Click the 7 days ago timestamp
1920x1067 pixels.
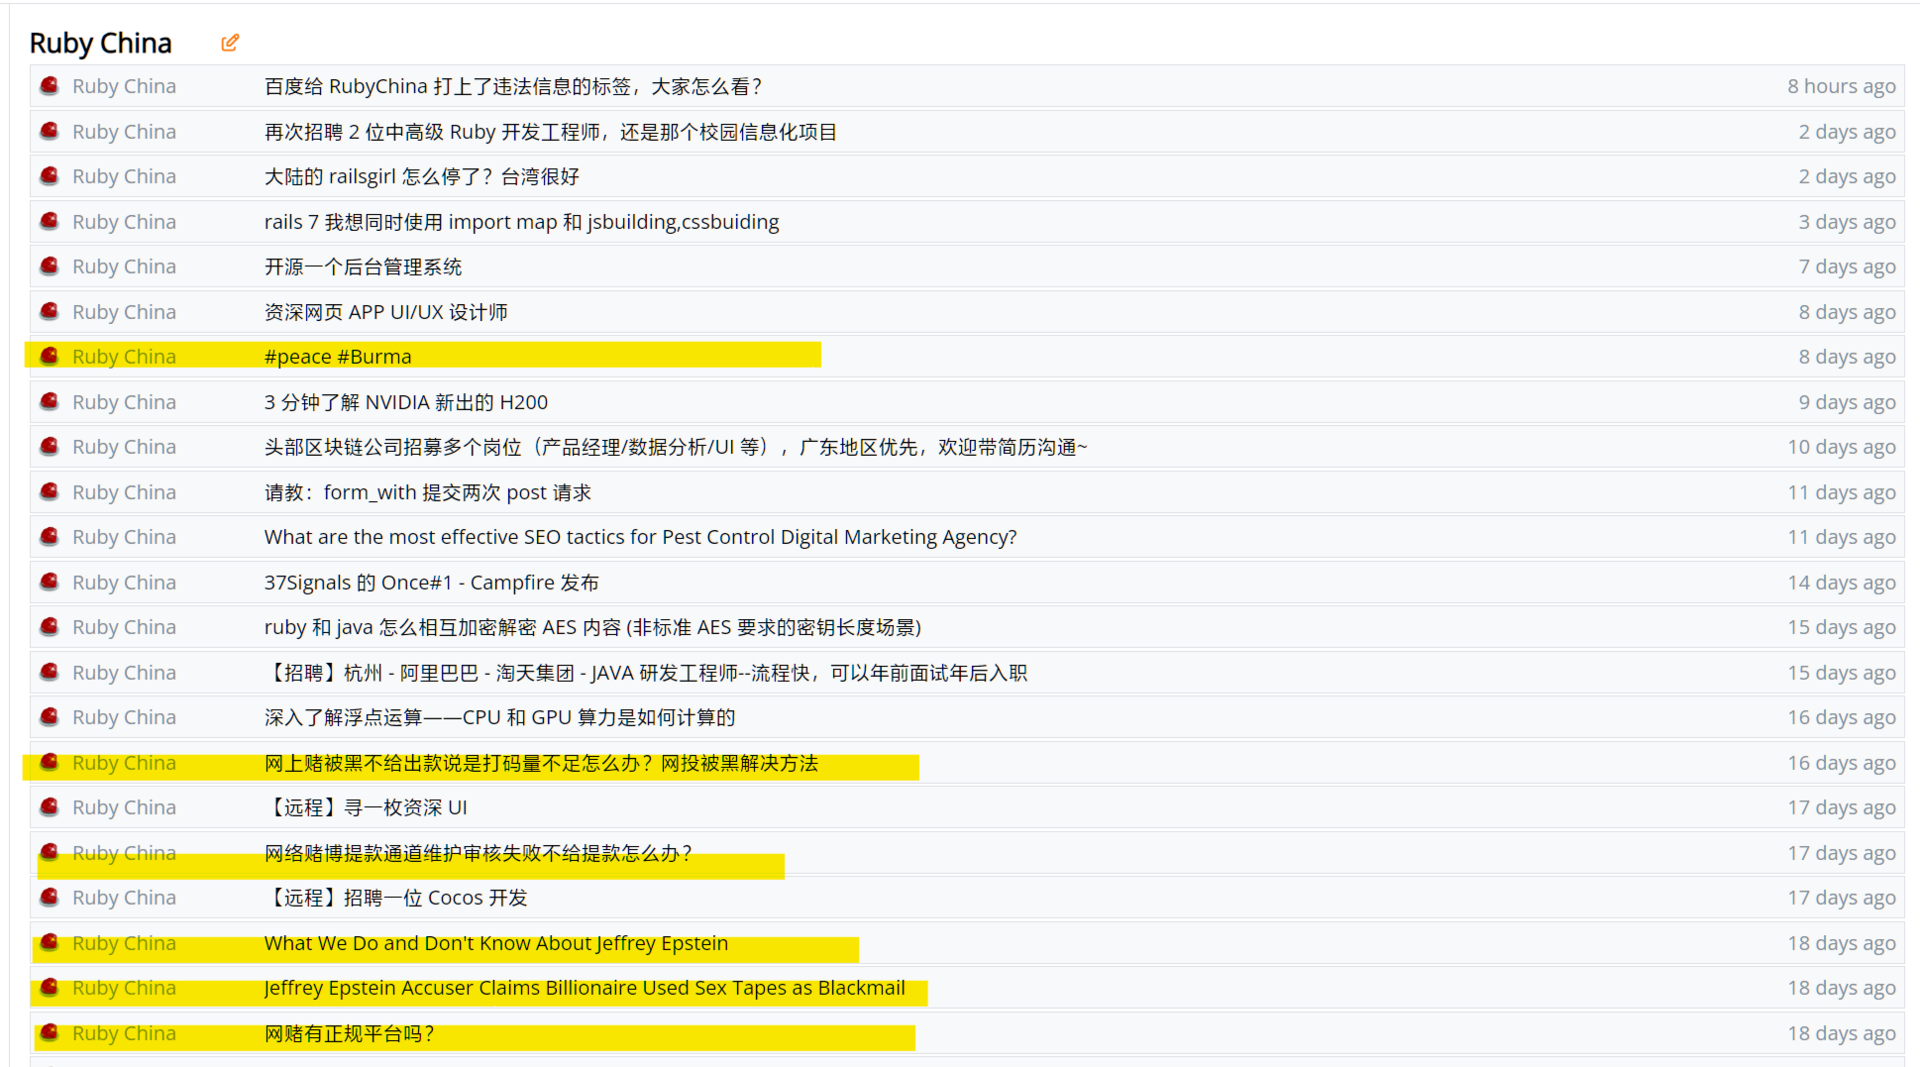click(x=1847, y=266)
